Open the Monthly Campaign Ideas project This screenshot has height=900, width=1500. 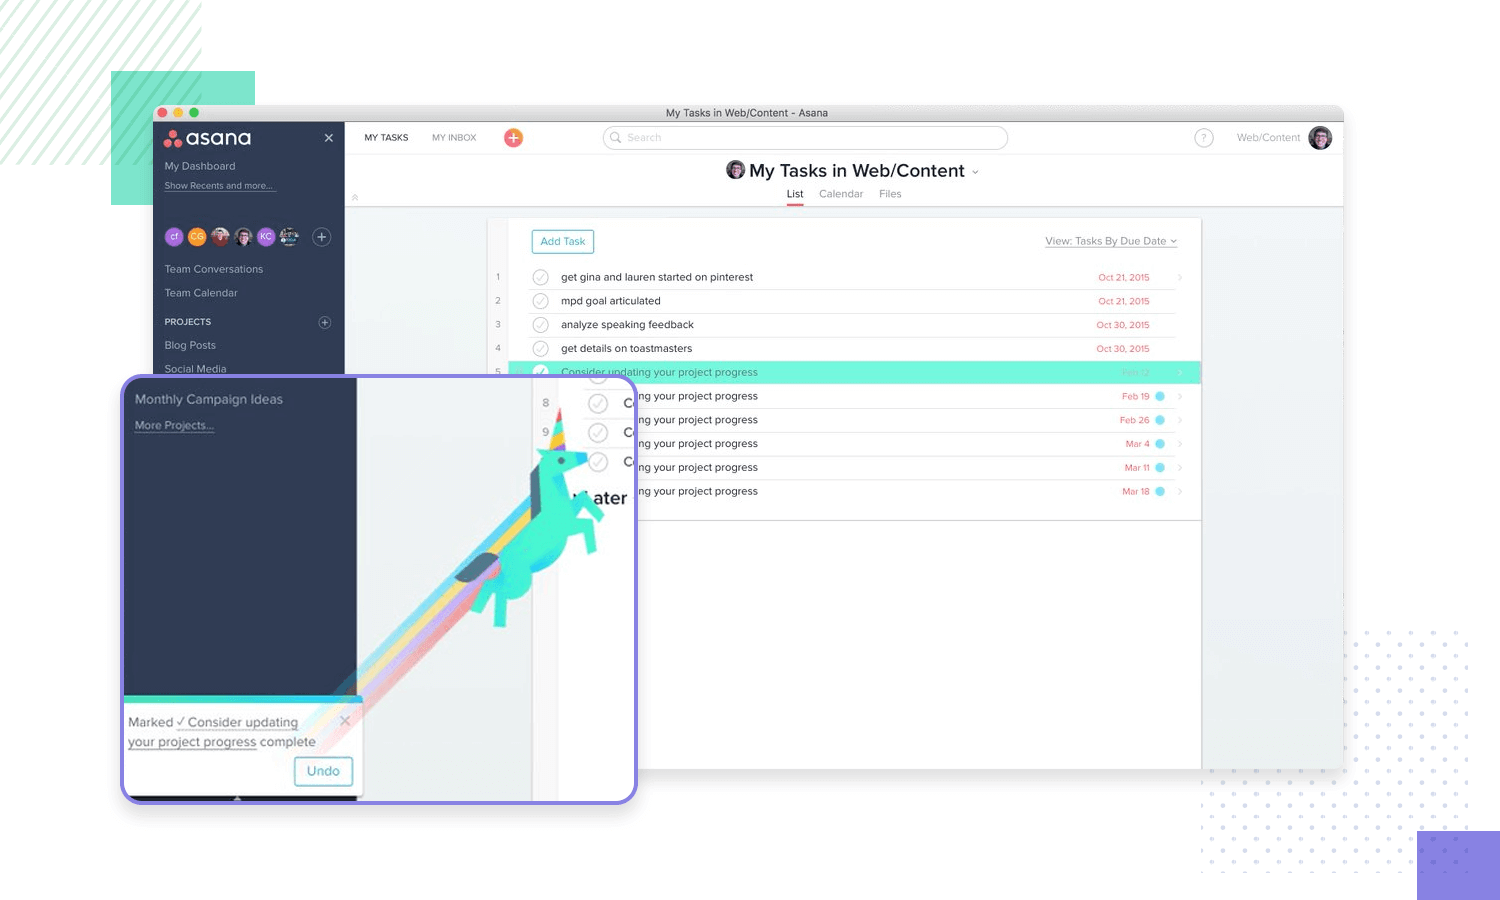tap(209, 399)
